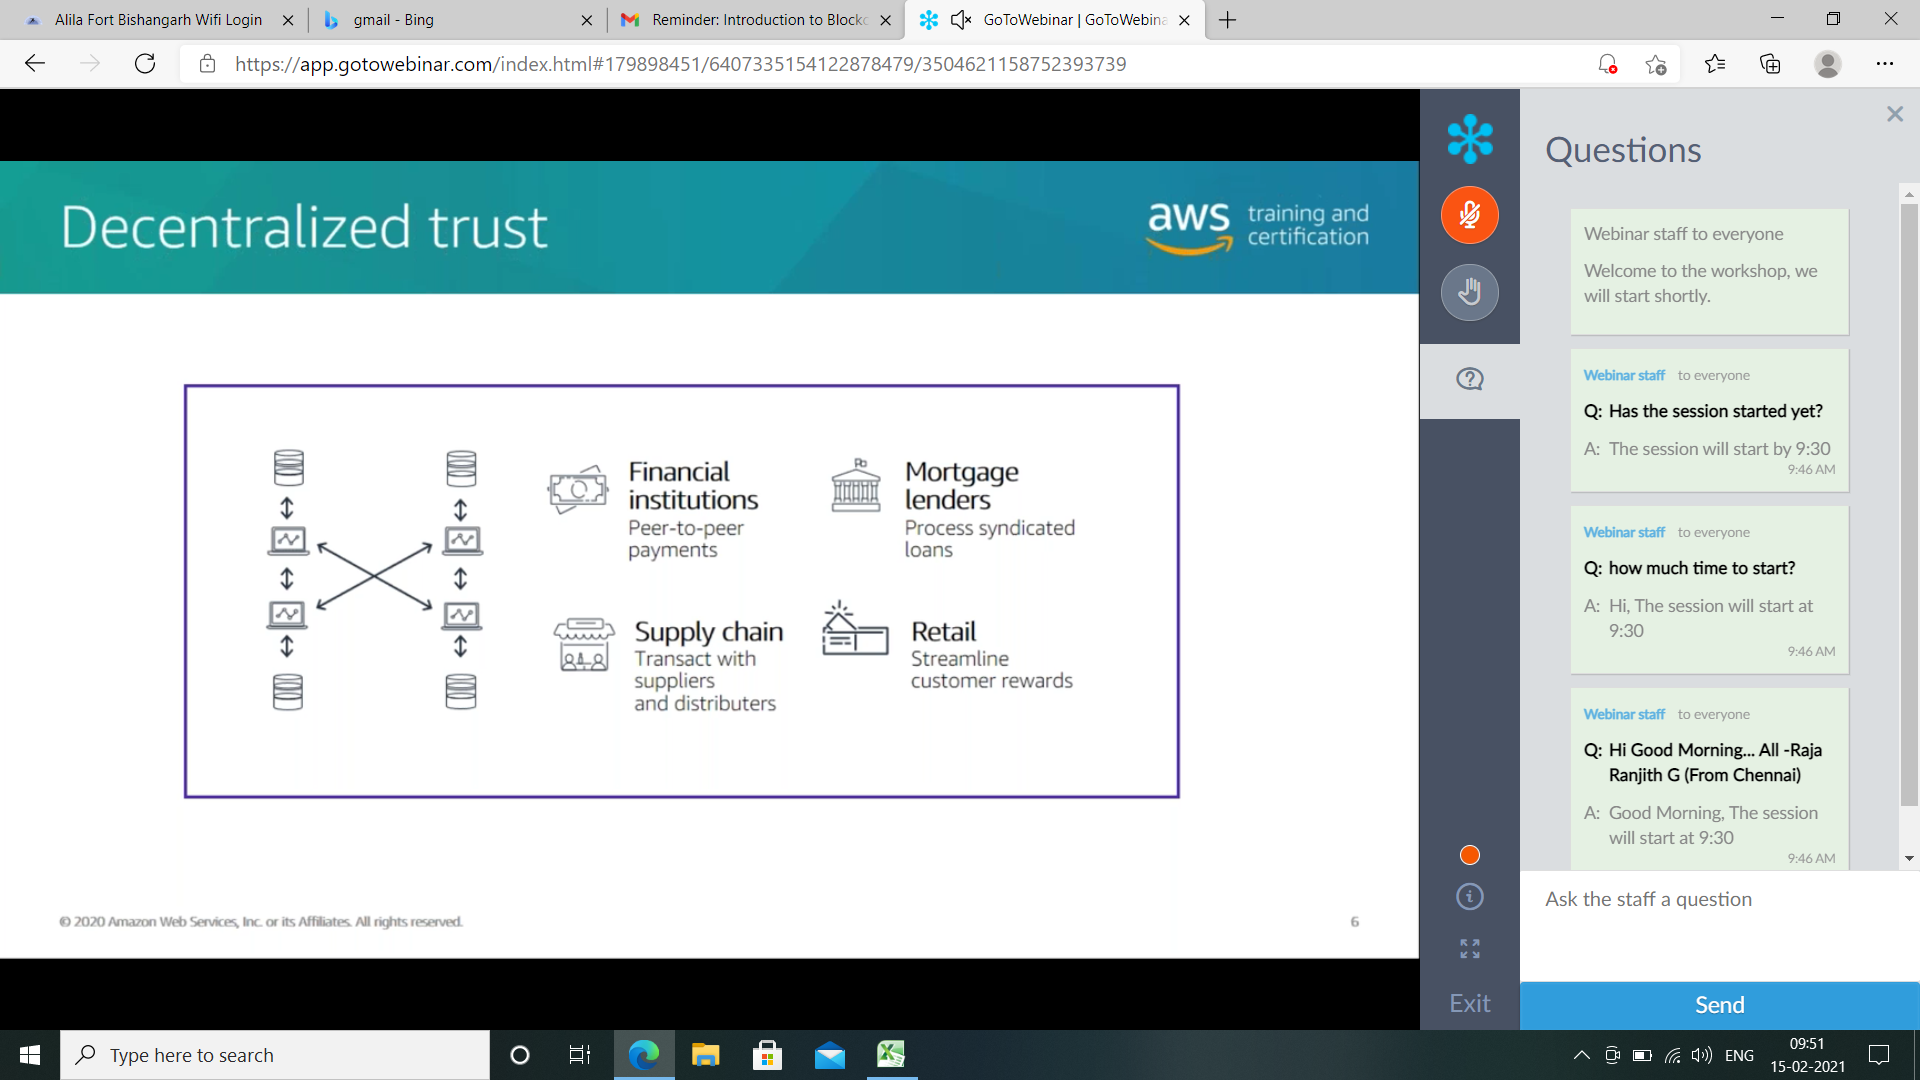The width and height of the screenshot is (1920, 1080).
Task: Click the info icon in the sidebar
Action: [x=1469, y=897]
